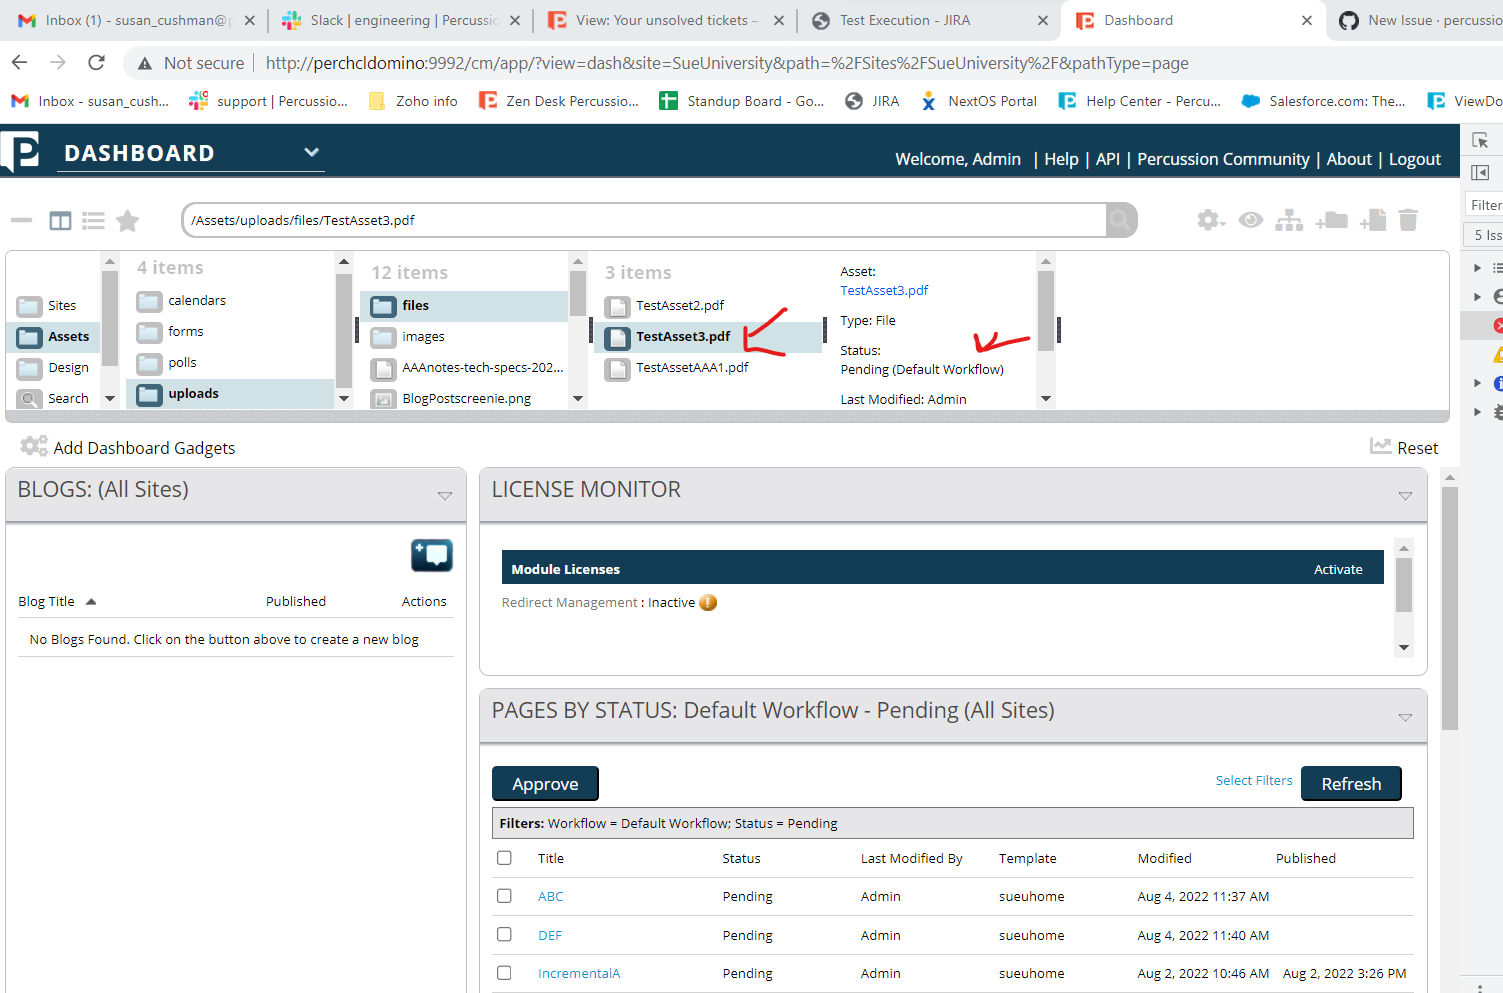Open My Pages star icon
Image resolution: width=1503 pixels, height=993 pixels.
[127, 220]
